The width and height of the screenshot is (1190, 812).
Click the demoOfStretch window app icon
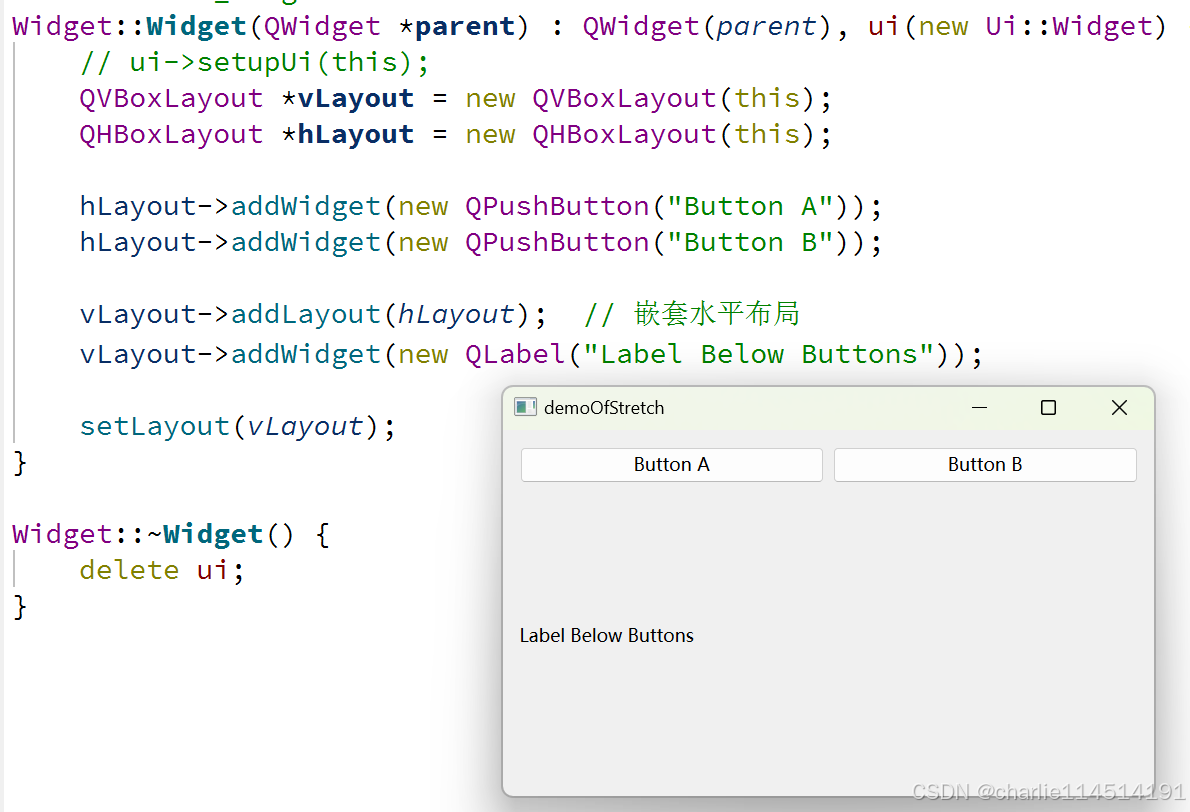point(525,408)
